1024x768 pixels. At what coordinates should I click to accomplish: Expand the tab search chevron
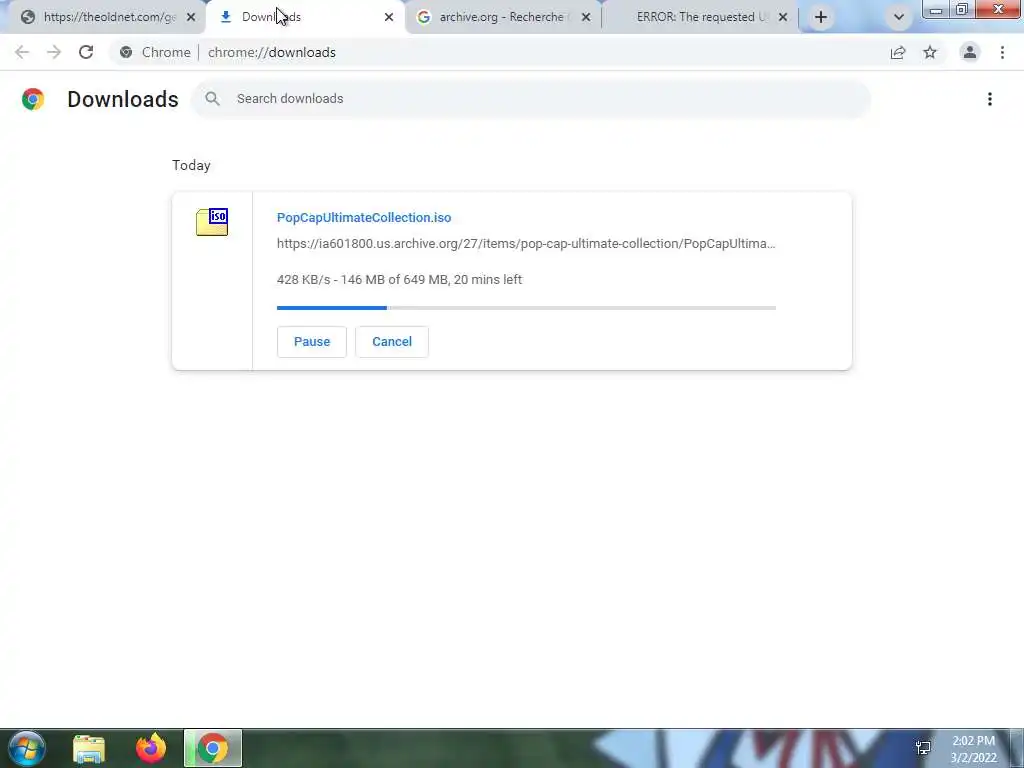[899, 17]
